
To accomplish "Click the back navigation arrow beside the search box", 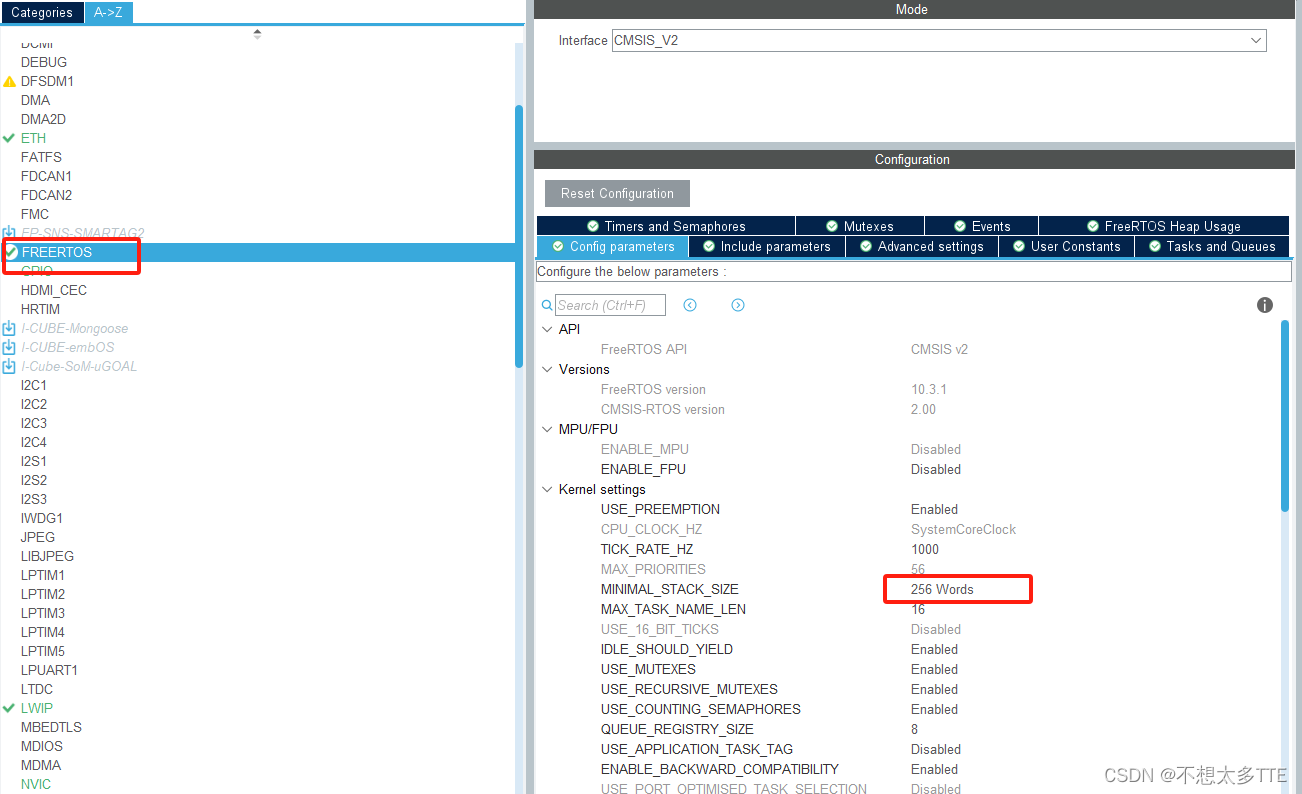I will point(690,305).
